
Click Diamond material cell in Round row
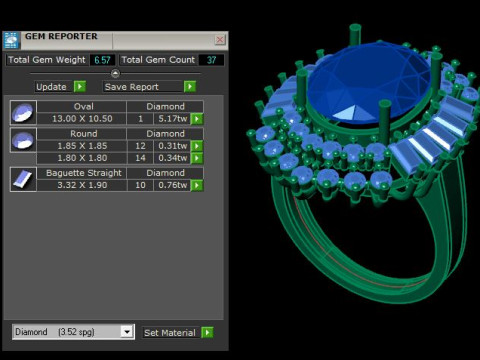pyautogui.click(x=165, y=134)
